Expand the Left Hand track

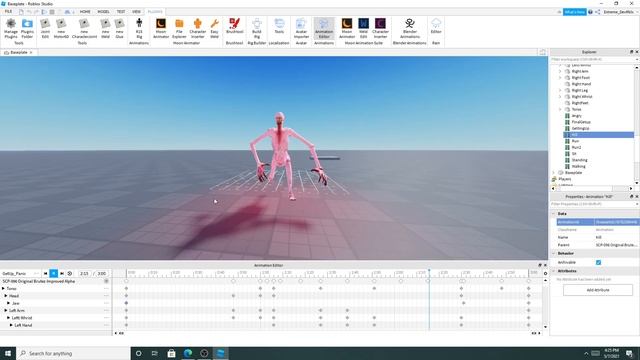point(11,325)
